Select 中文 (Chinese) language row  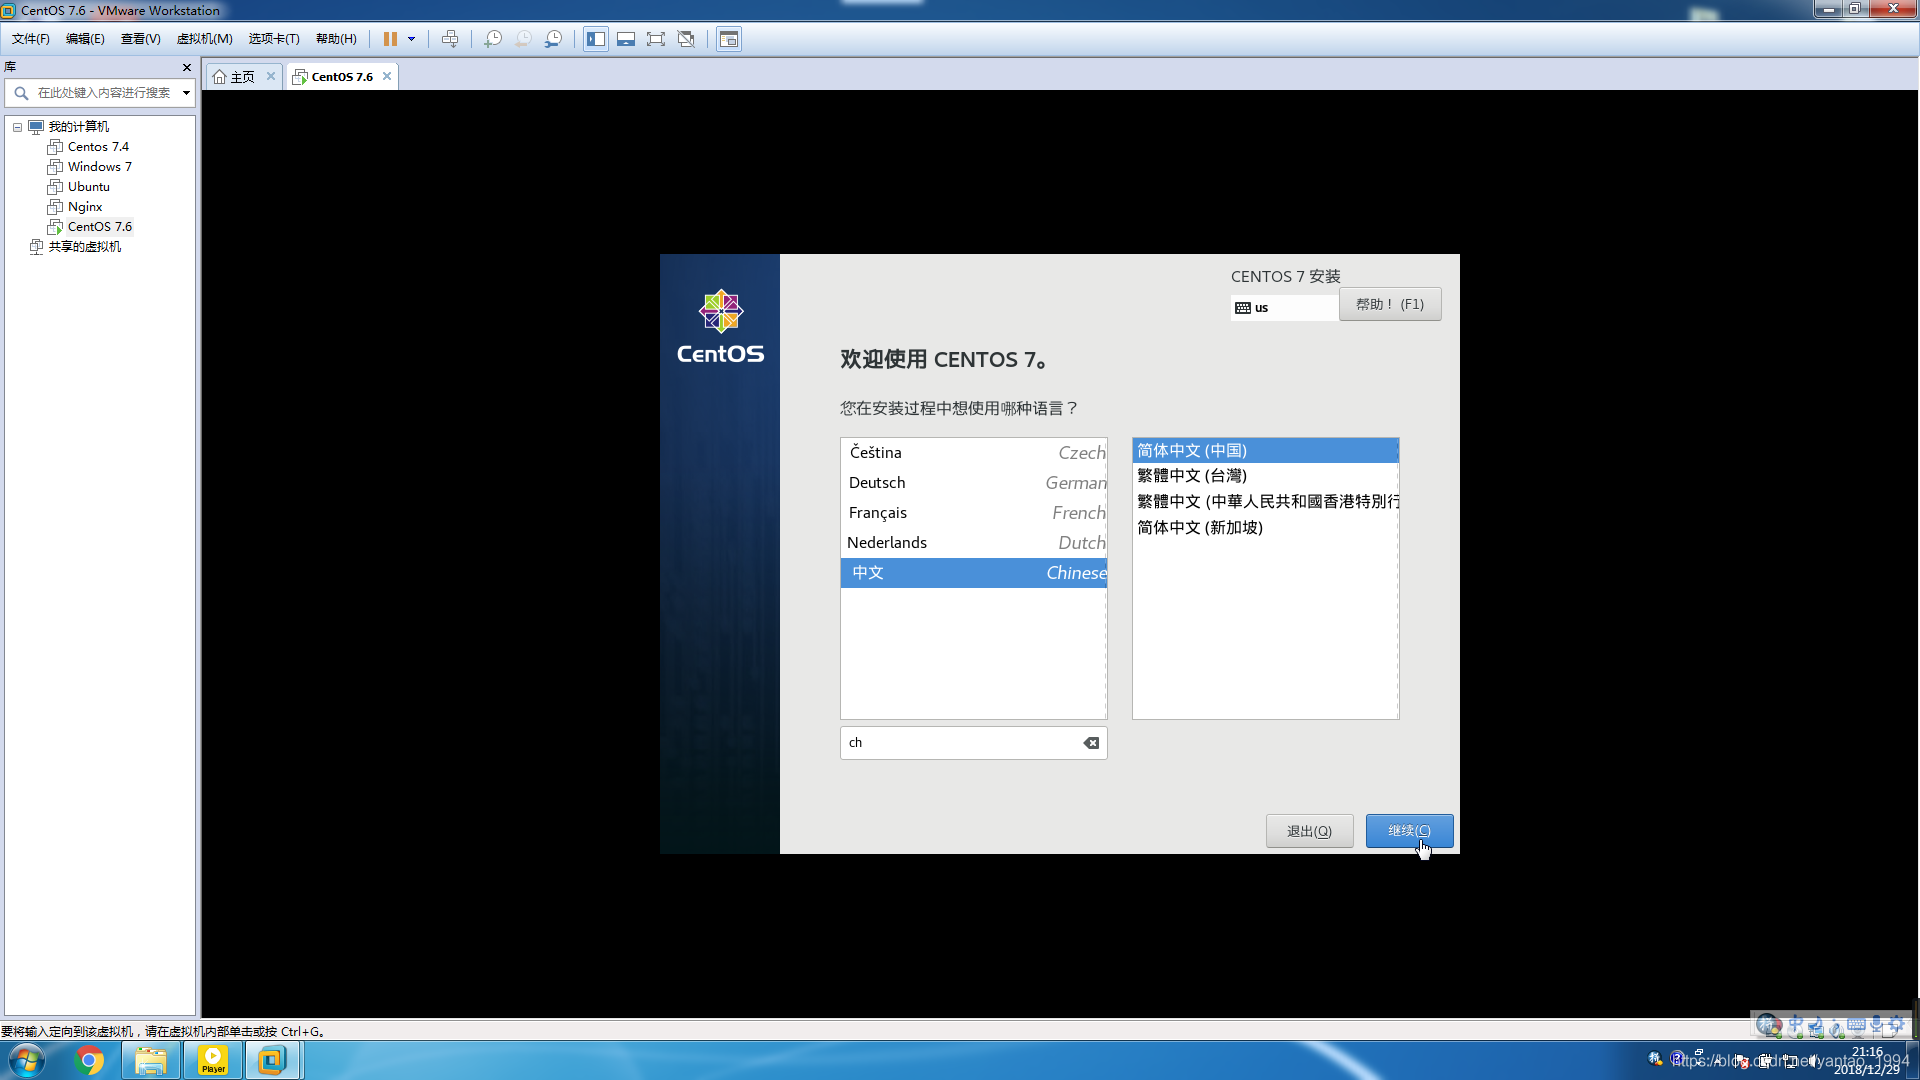973,573
